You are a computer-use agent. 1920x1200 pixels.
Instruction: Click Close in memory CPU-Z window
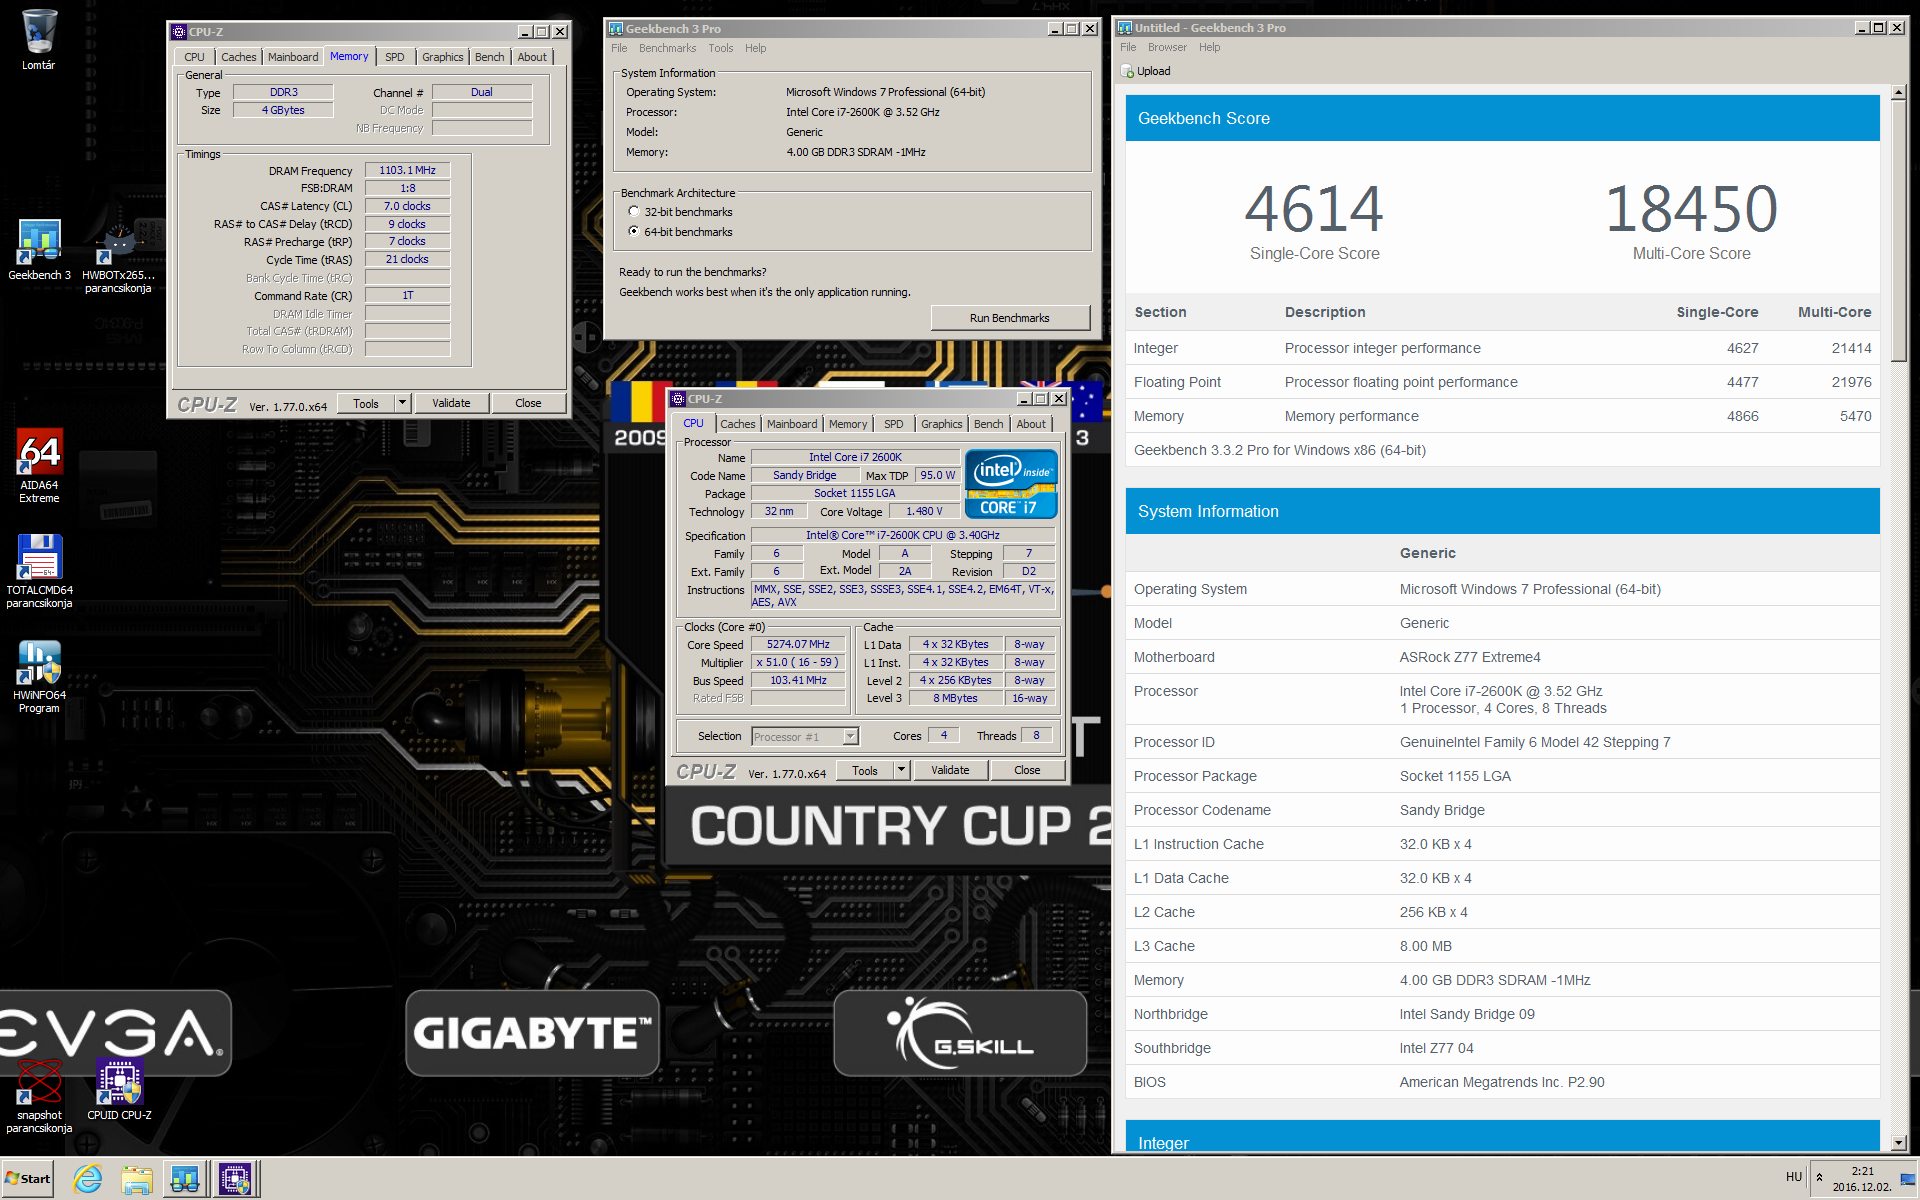coord(528,403)
